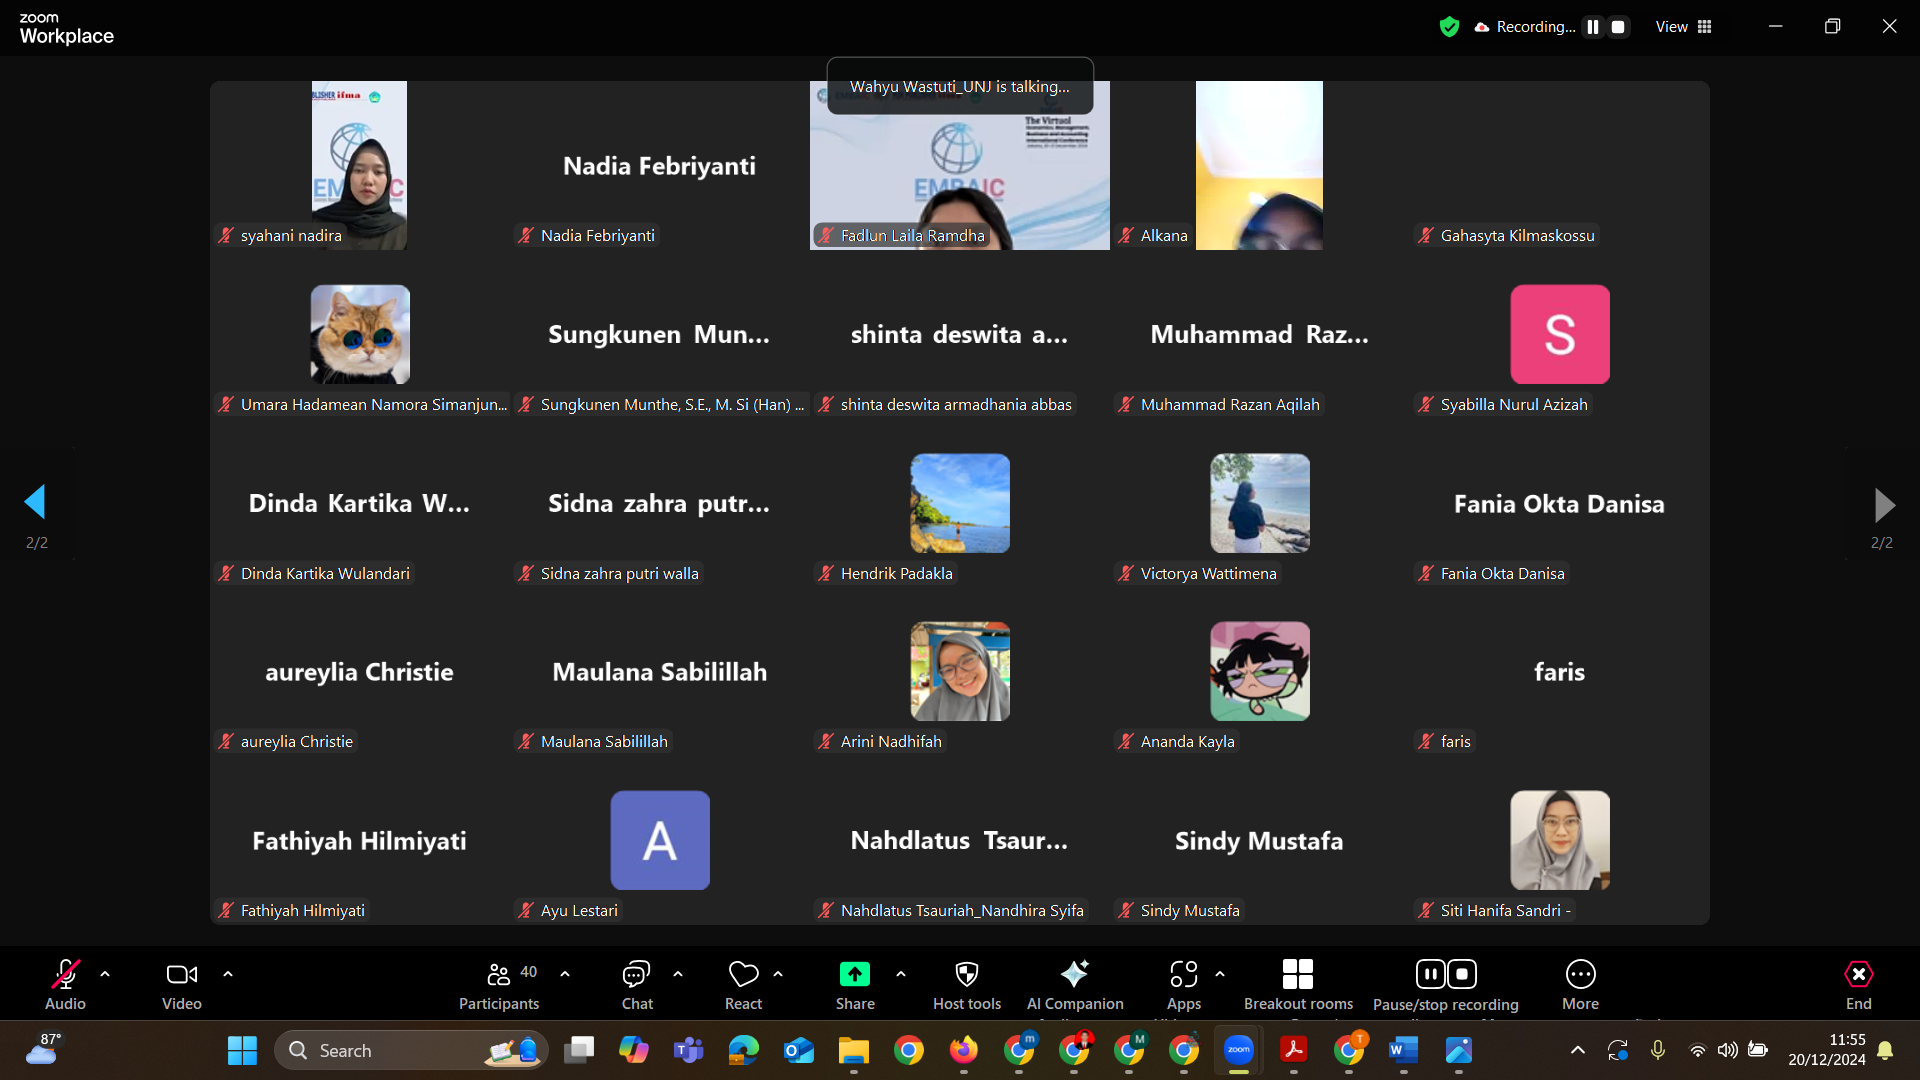Open the View layout menu

(x=1684, y=27)
